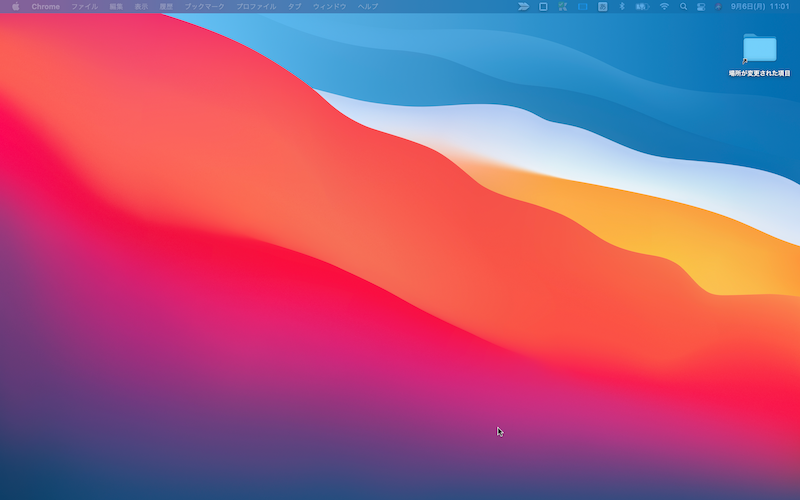Screen dimensions: 800x500
Task: Open the date and time 9月6日(月) 11:01
Action: 760,7
